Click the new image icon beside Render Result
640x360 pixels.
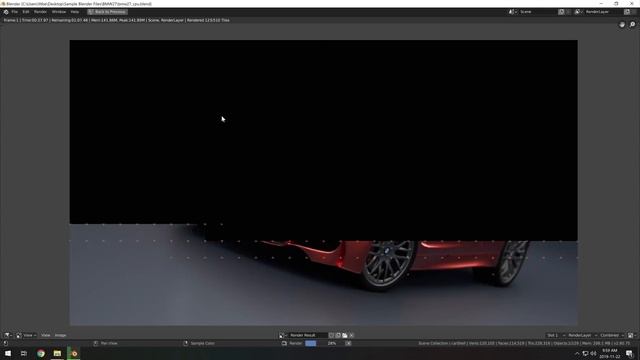338,335
